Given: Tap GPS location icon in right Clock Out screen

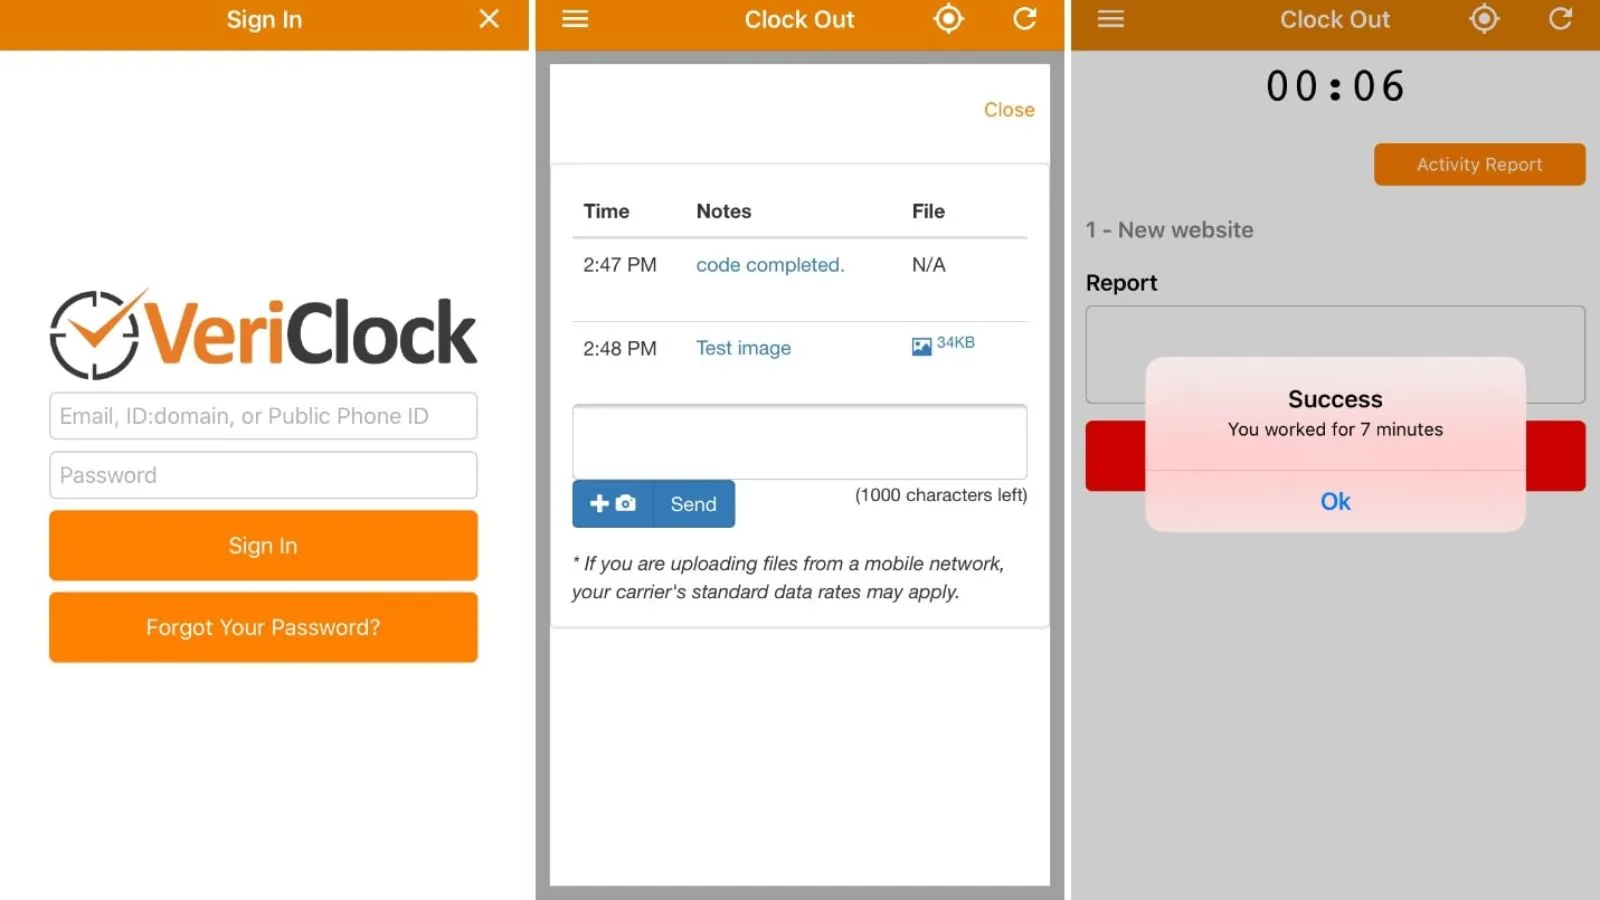Looking at the screenshot, I should coord(1484,19).
